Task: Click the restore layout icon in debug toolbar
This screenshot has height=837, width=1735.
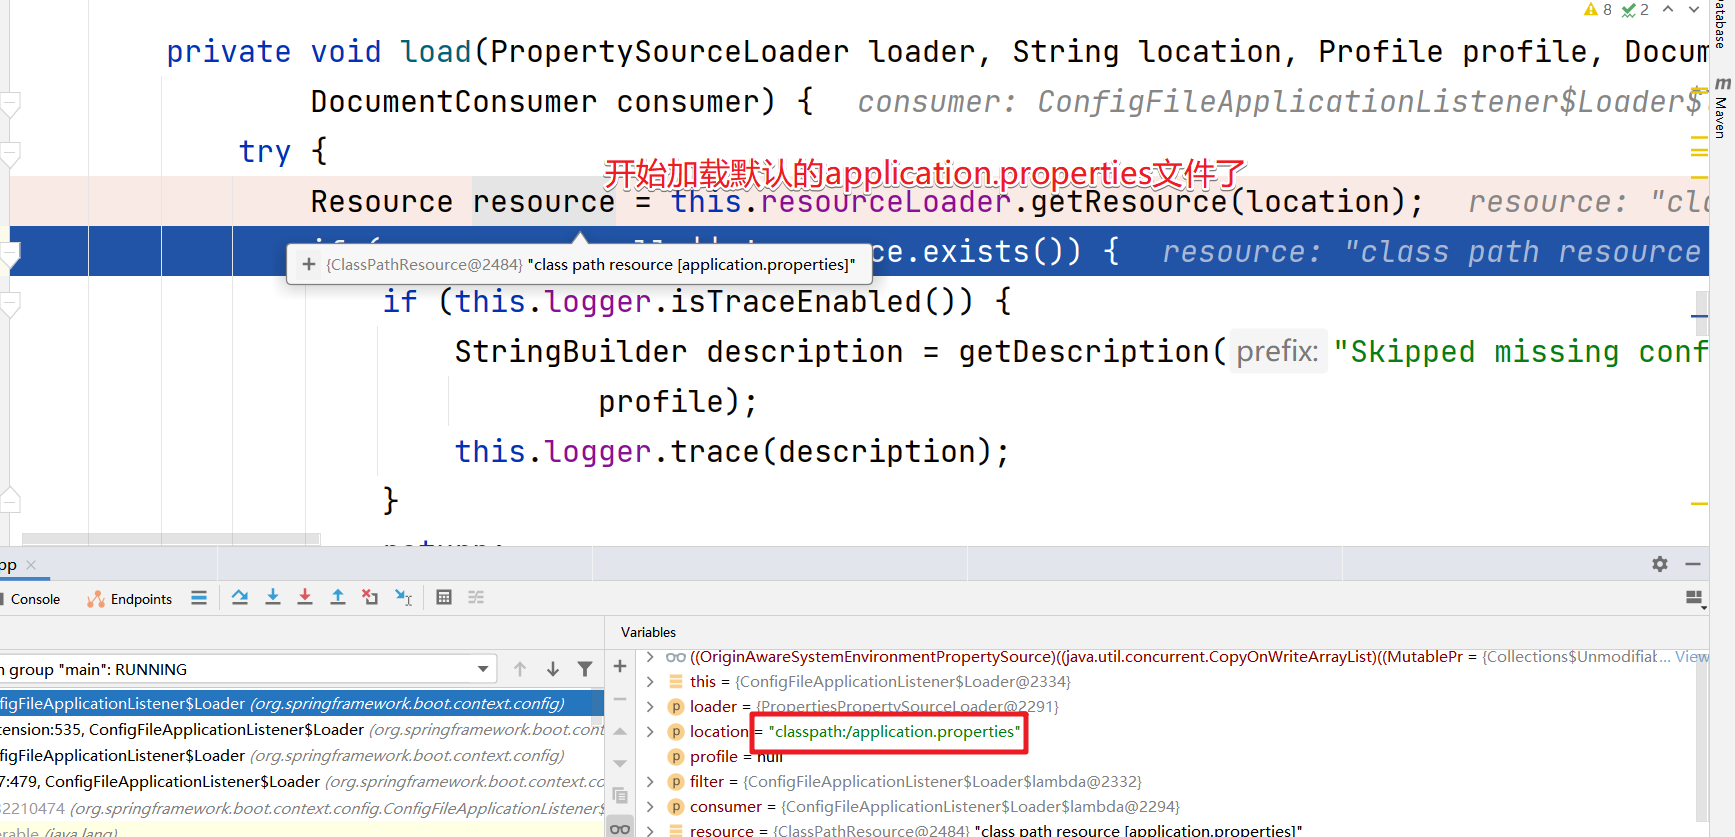Action: pyautogui.click(x=1694, y=598)
